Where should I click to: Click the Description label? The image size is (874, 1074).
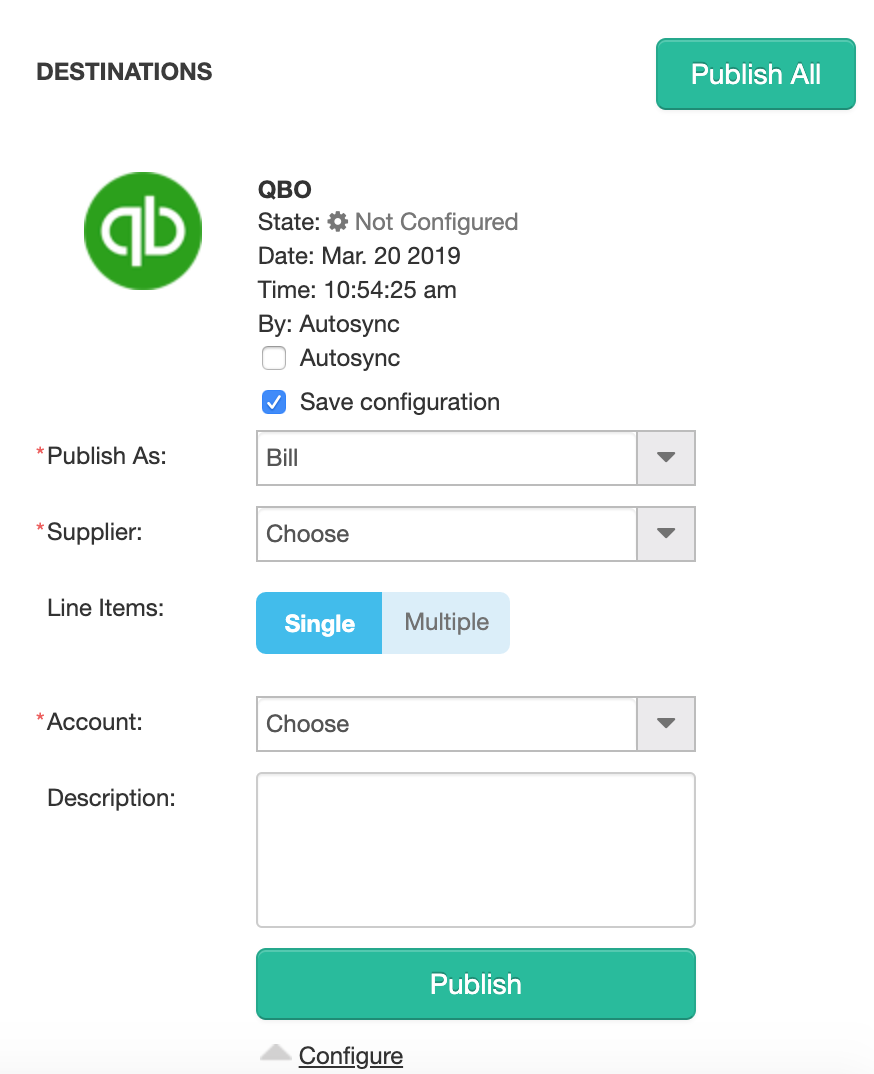(111, 798)
